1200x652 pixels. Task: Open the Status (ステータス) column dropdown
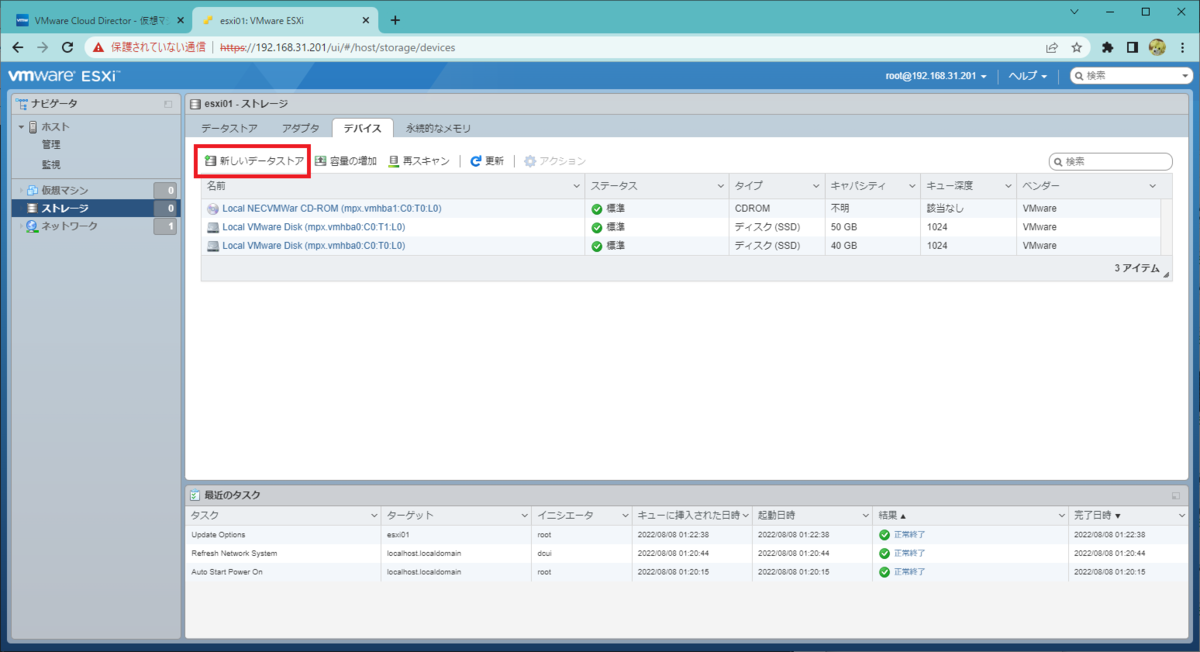coord(720,187)
